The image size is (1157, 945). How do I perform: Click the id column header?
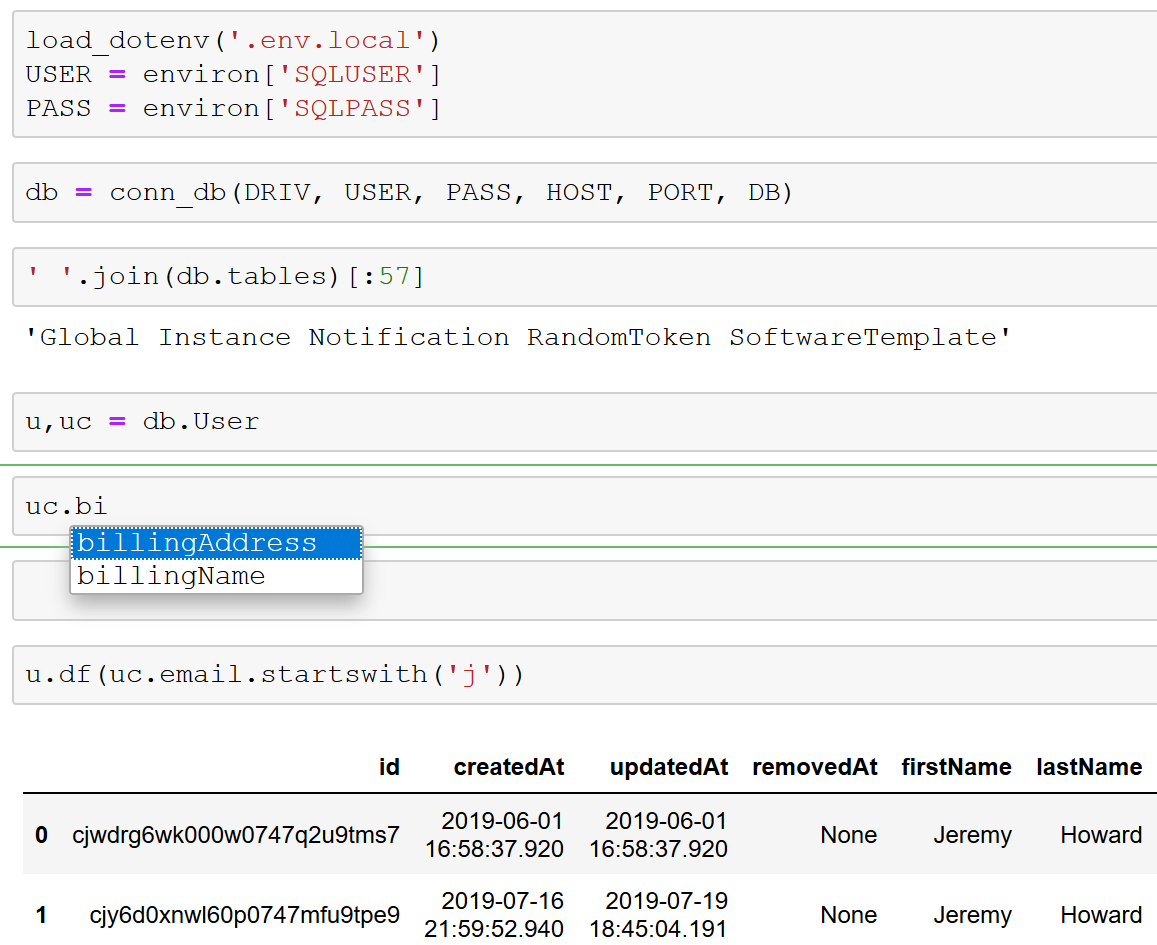point(389,767)
